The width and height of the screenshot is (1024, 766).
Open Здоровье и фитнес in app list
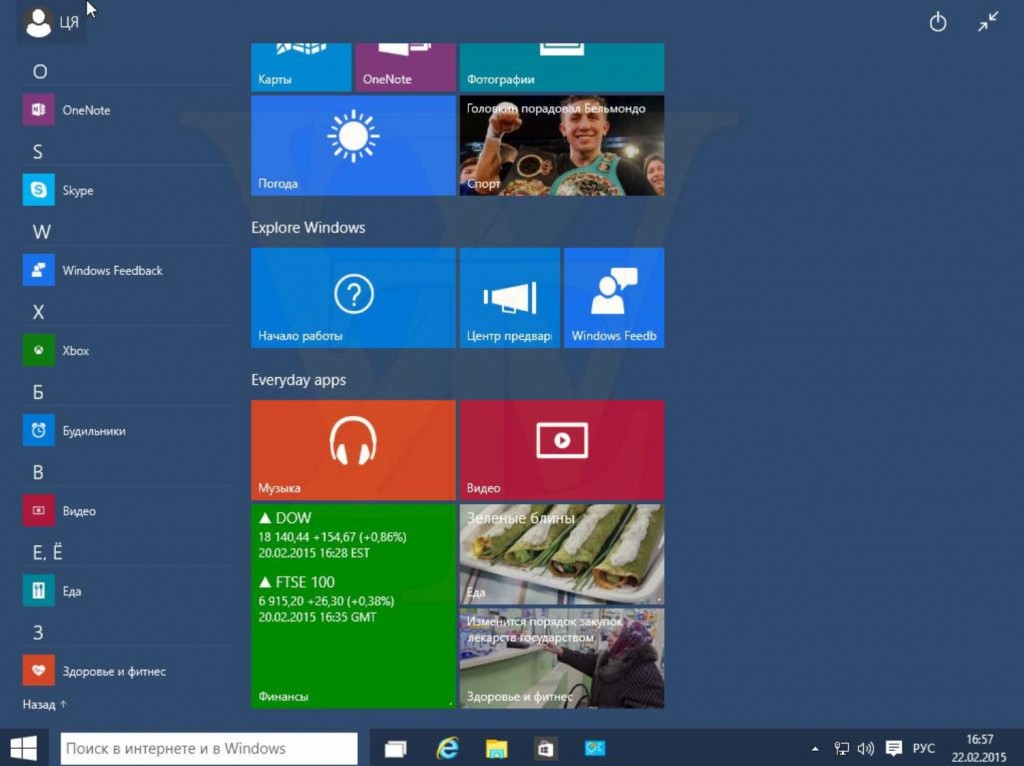point(127,671)
